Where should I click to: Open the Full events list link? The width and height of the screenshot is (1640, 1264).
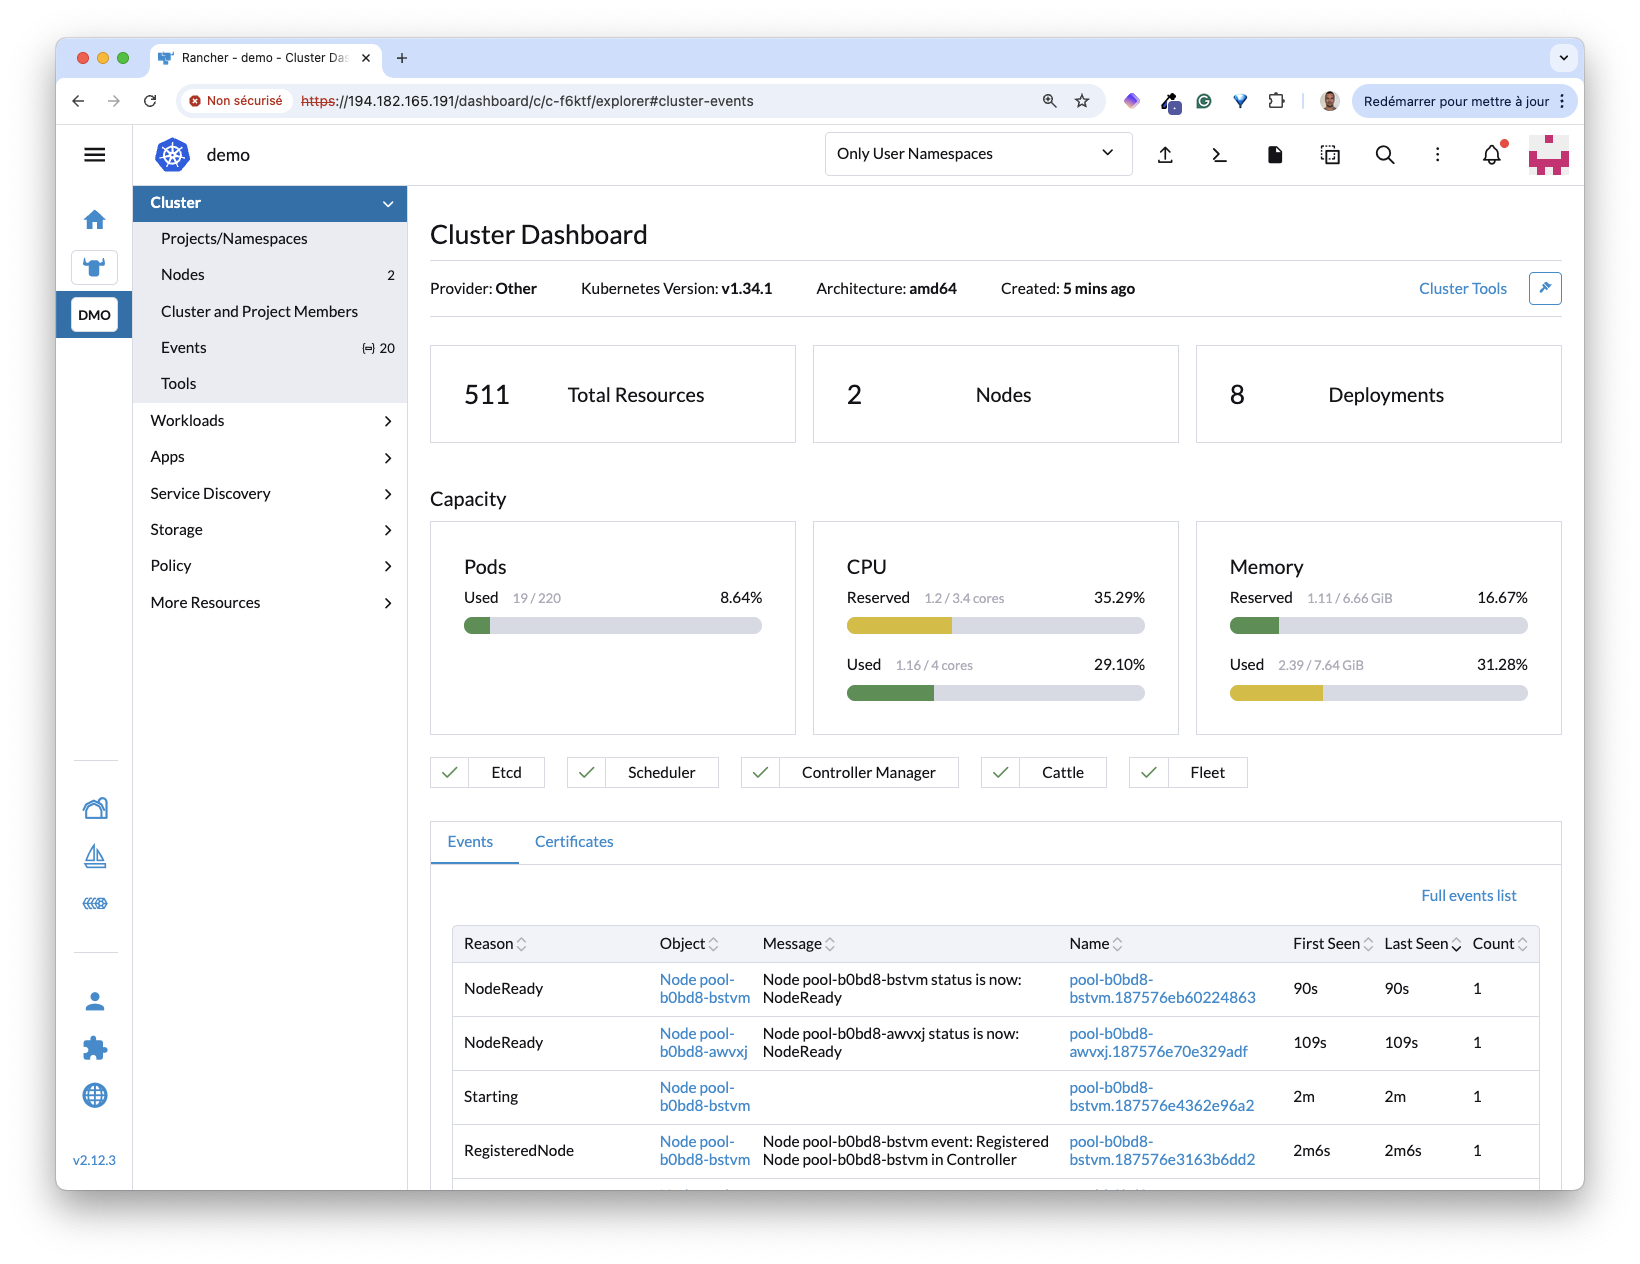coord(1468,896)
